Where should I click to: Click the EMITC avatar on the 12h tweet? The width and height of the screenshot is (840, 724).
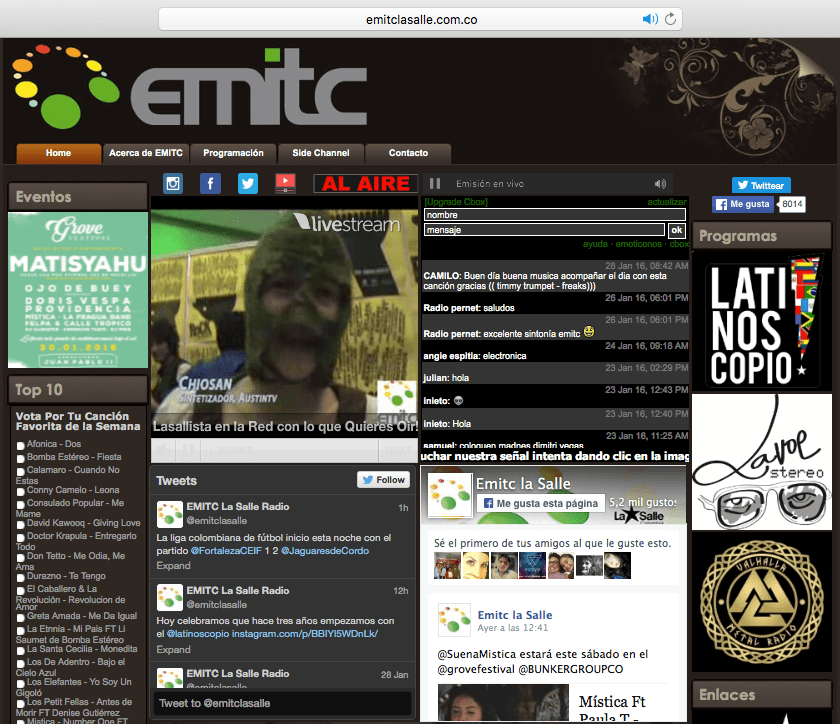click(170, 598)
